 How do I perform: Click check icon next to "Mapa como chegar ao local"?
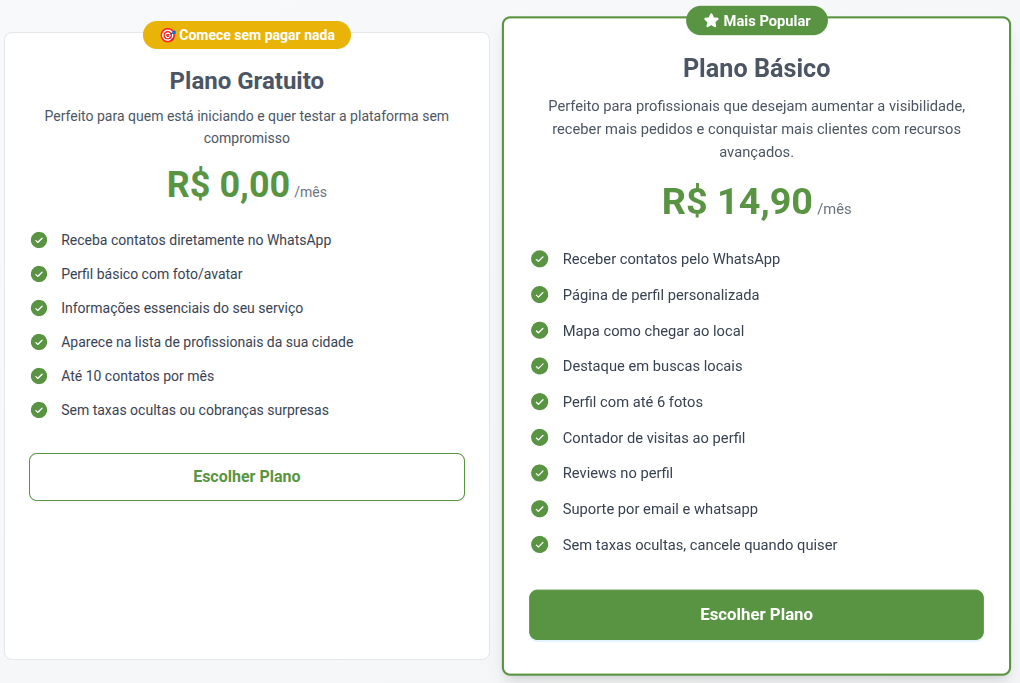(540, 331)
